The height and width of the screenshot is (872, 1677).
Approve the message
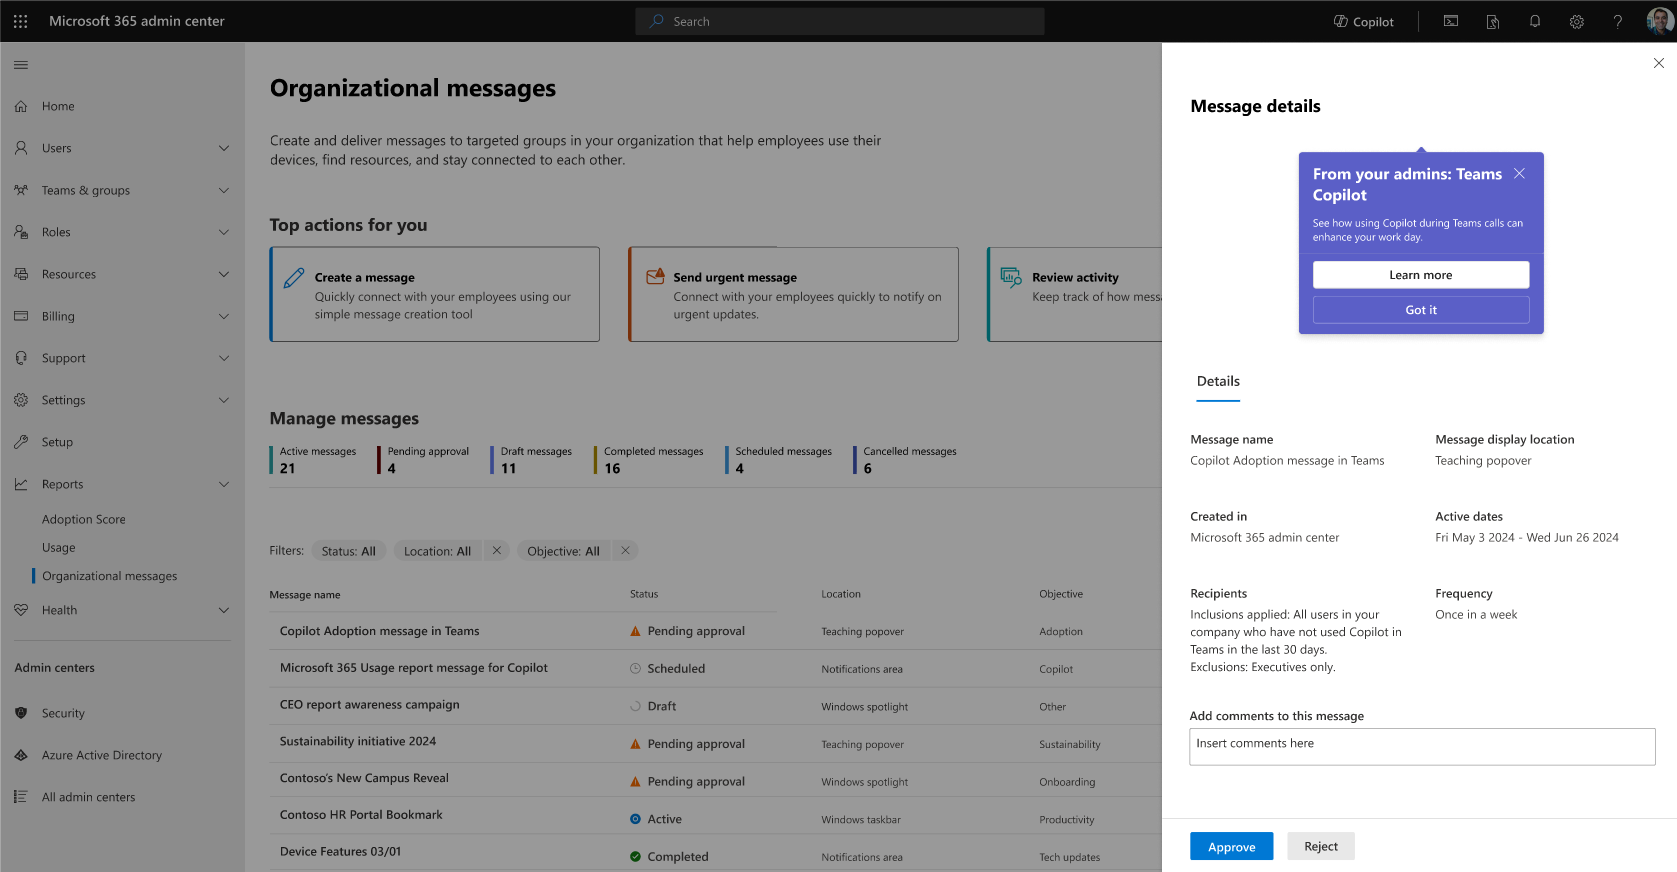(1231, 847)
